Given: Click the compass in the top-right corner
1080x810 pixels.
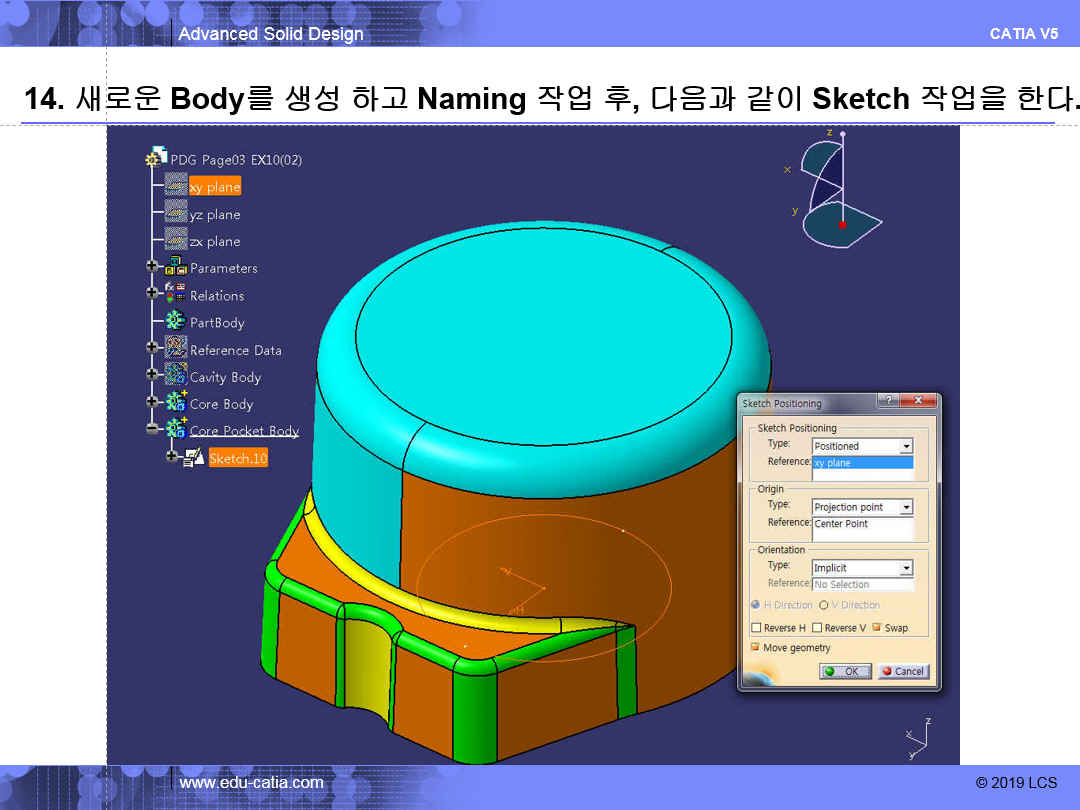Looking at the screenshot, I should (836, 190).
